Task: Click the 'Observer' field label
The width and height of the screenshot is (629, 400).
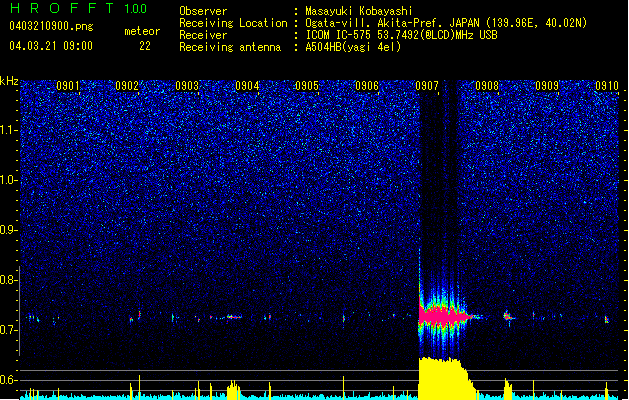Action: coord(203,11)
